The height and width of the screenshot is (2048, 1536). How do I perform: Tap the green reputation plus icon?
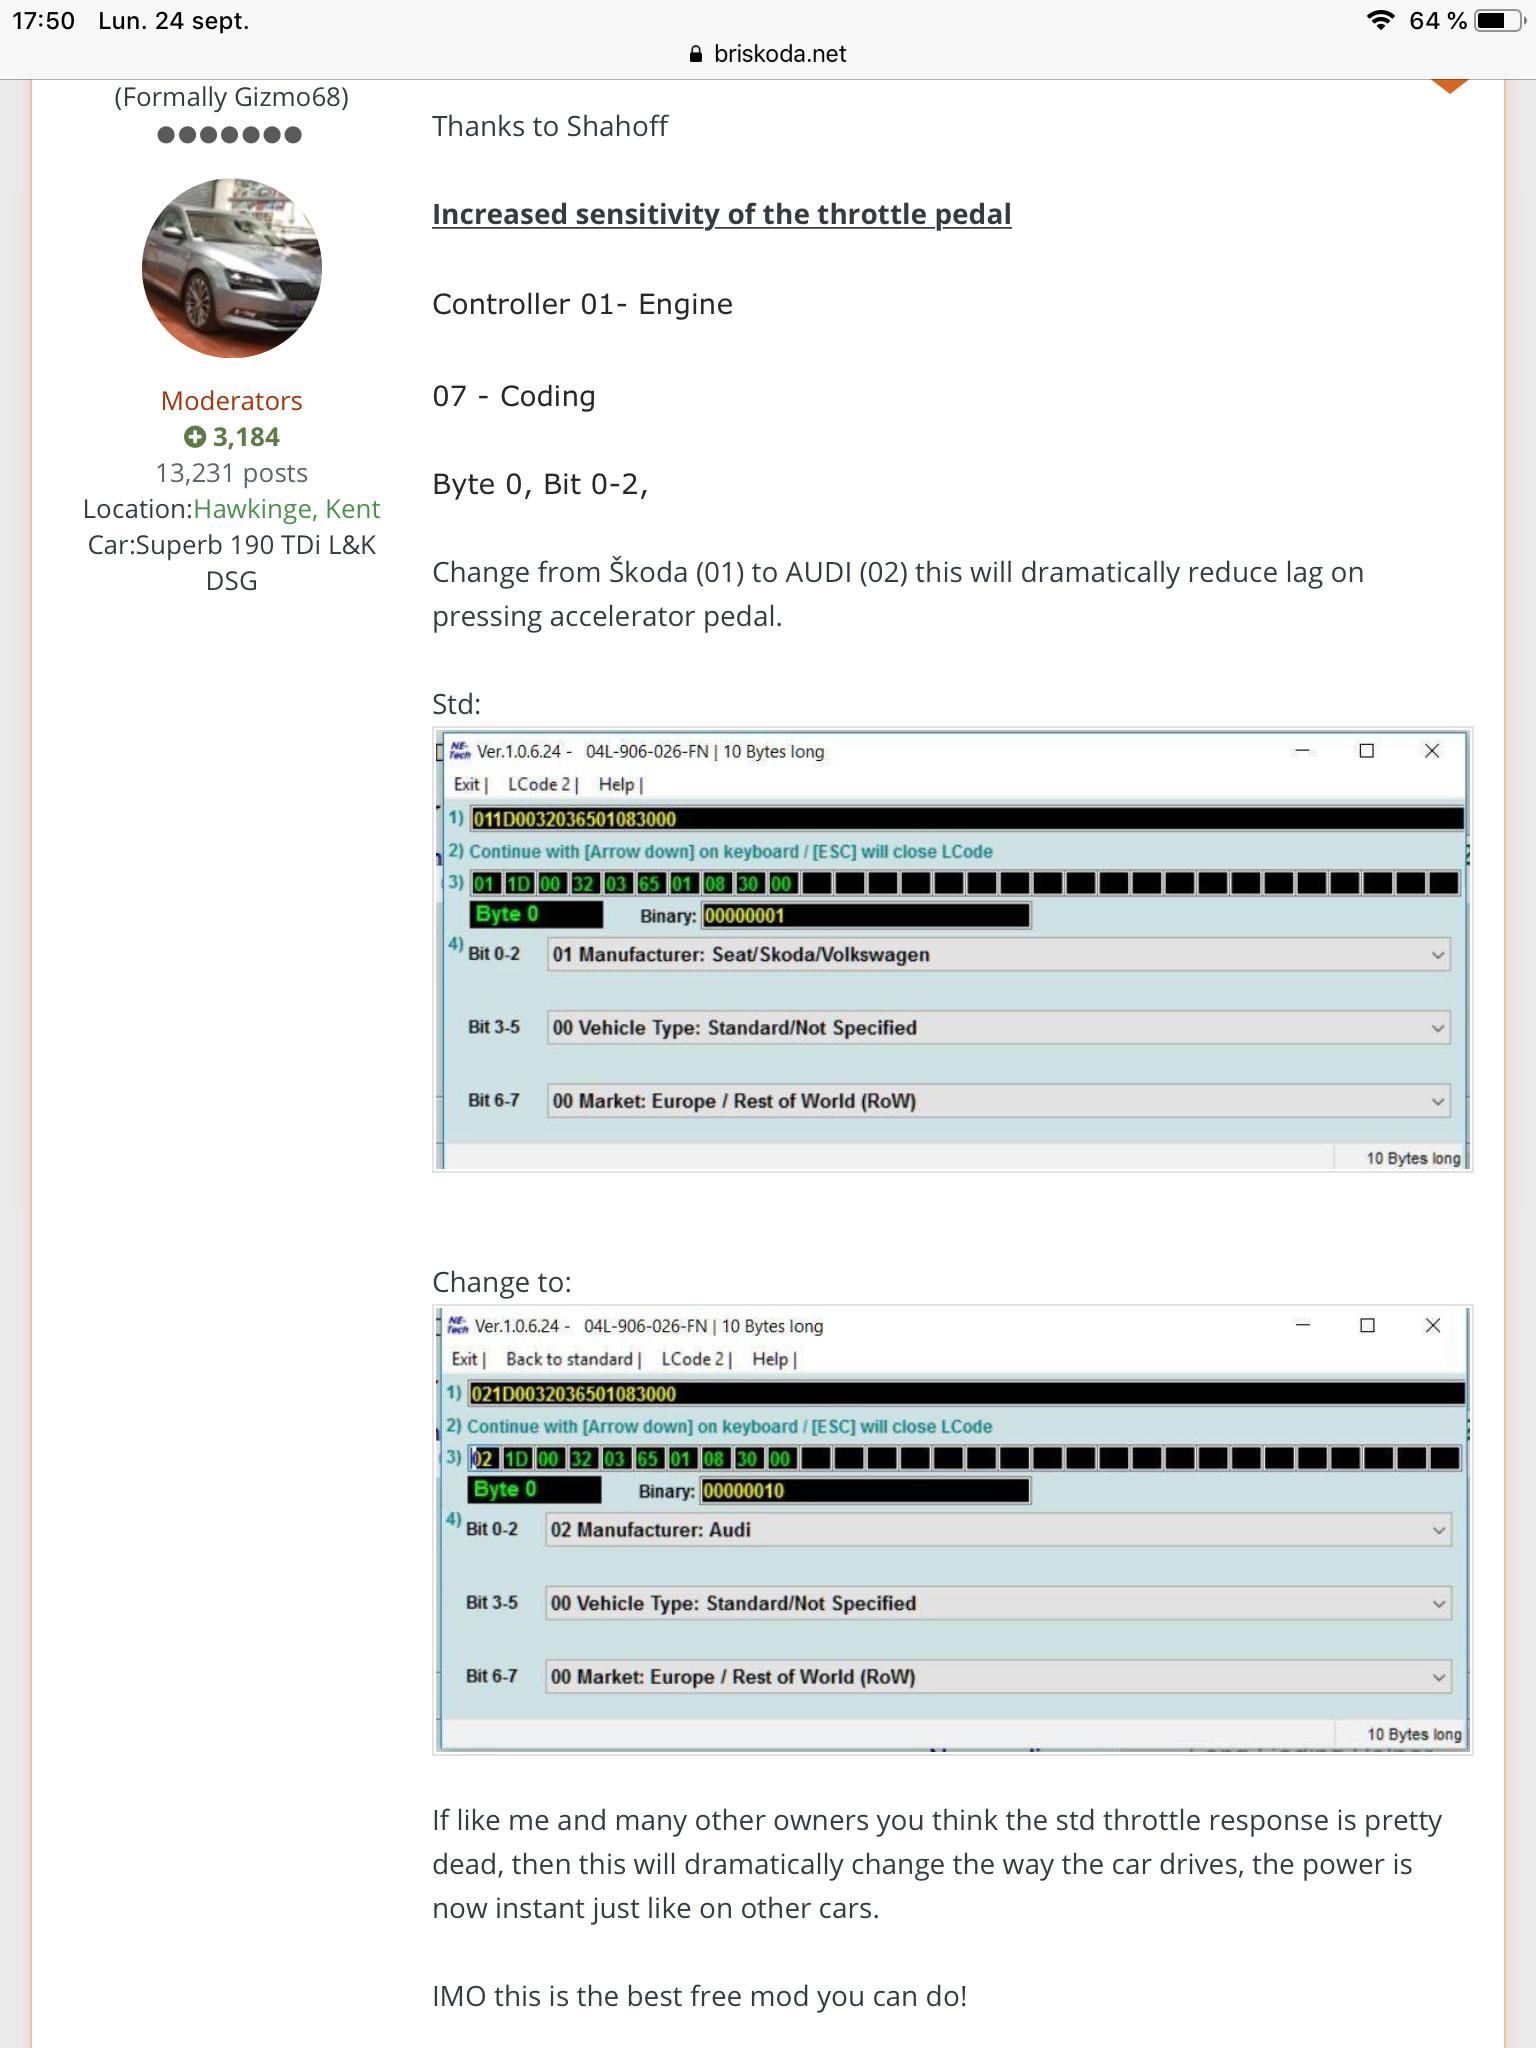(x=195, y=437)
